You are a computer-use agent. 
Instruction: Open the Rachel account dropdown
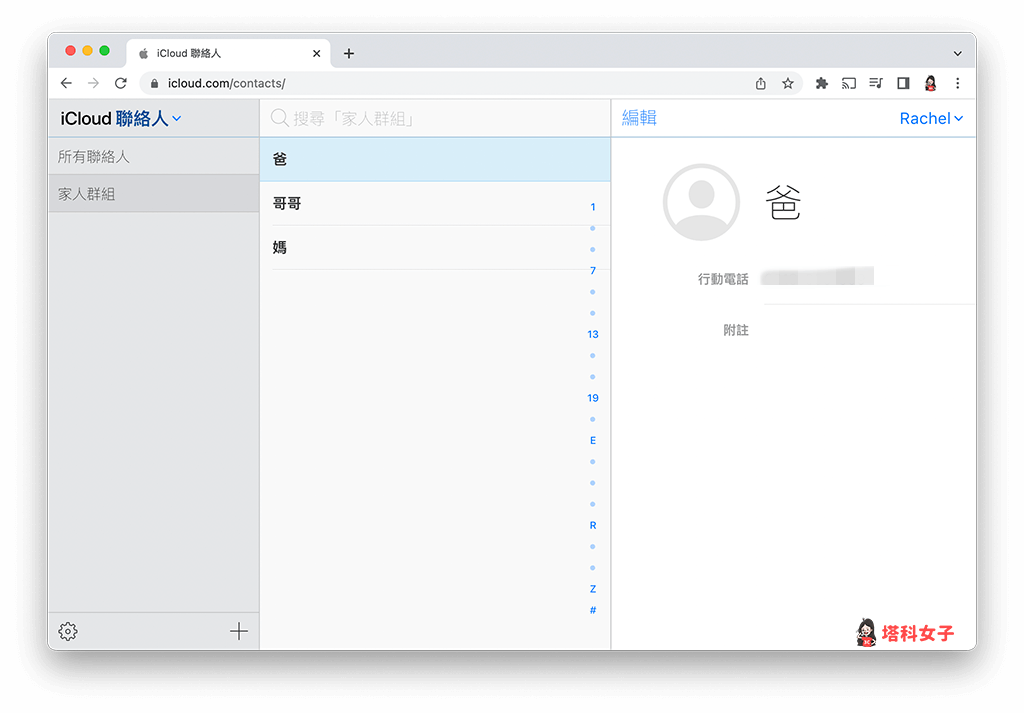click(931, 118)
